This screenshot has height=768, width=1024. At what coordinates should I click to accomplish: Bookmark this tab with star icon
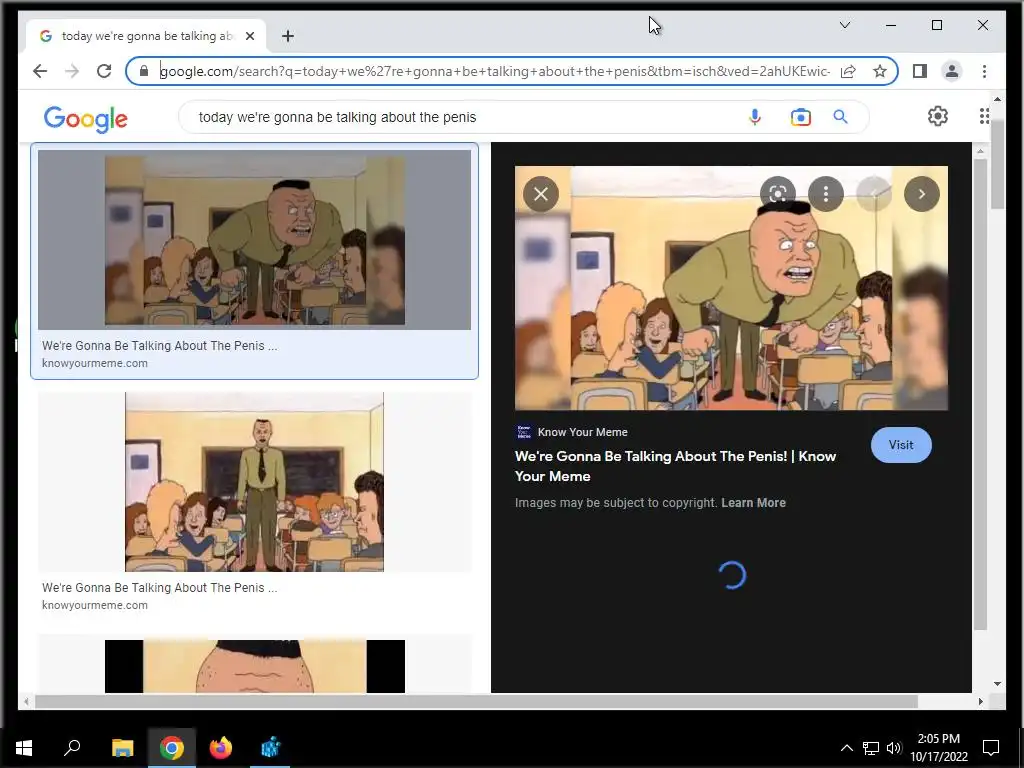click(880, 71)
